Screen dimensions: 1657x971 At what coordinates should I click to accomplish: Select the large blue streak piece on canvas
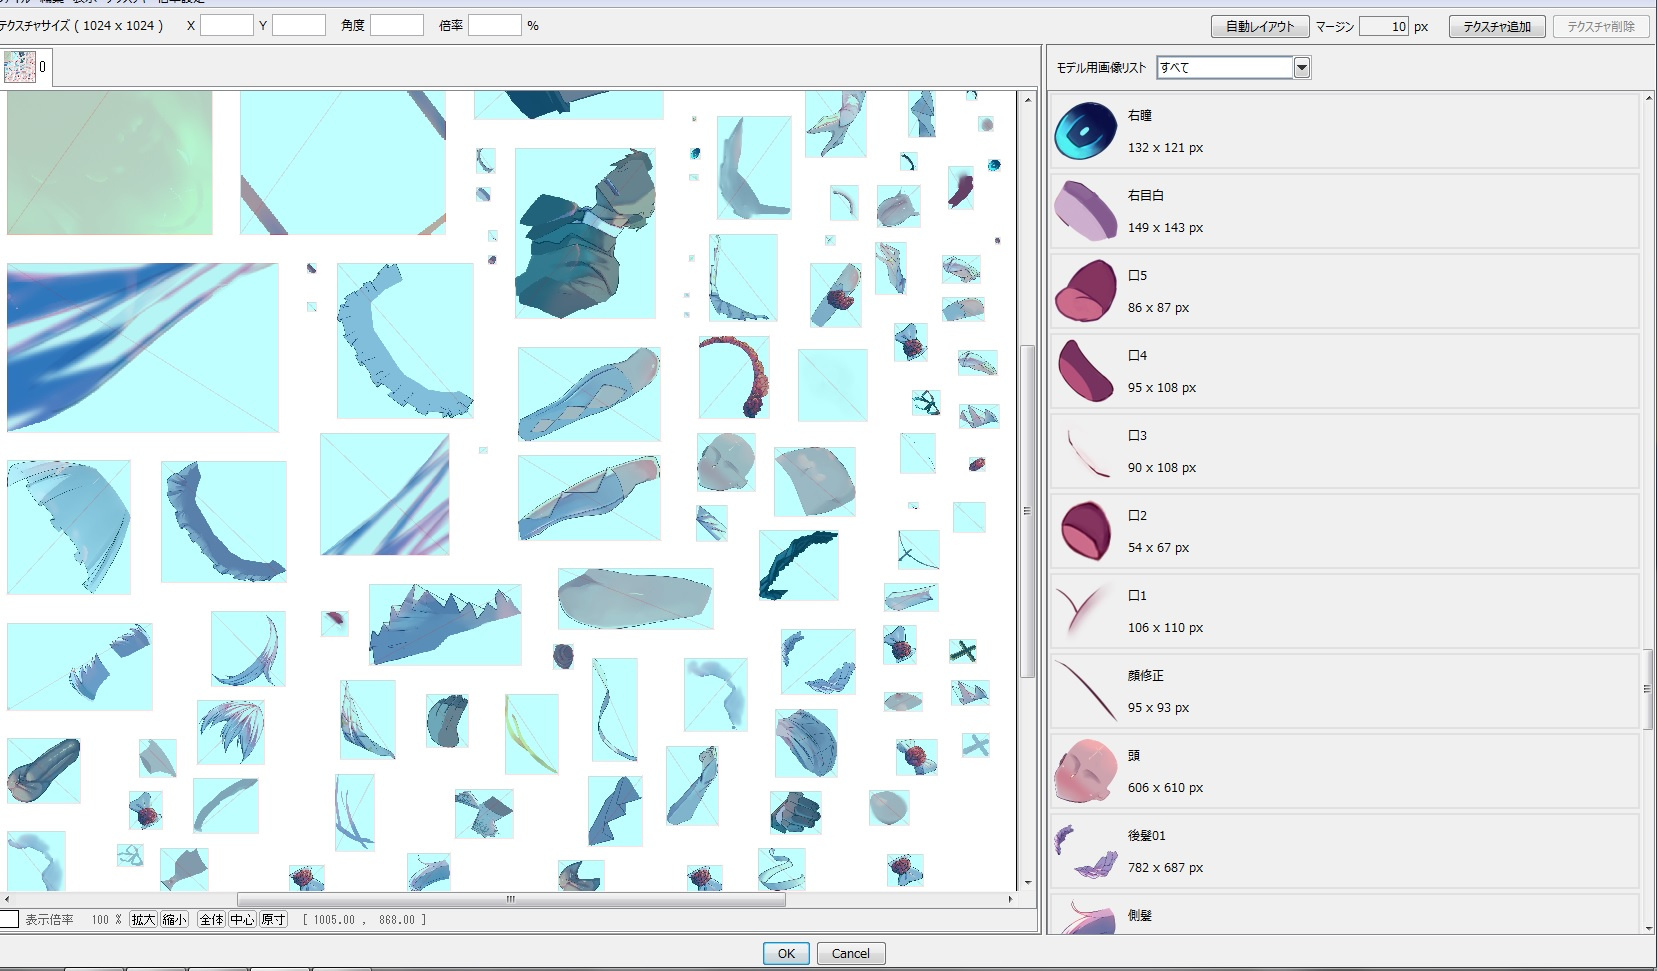(142, 347)
